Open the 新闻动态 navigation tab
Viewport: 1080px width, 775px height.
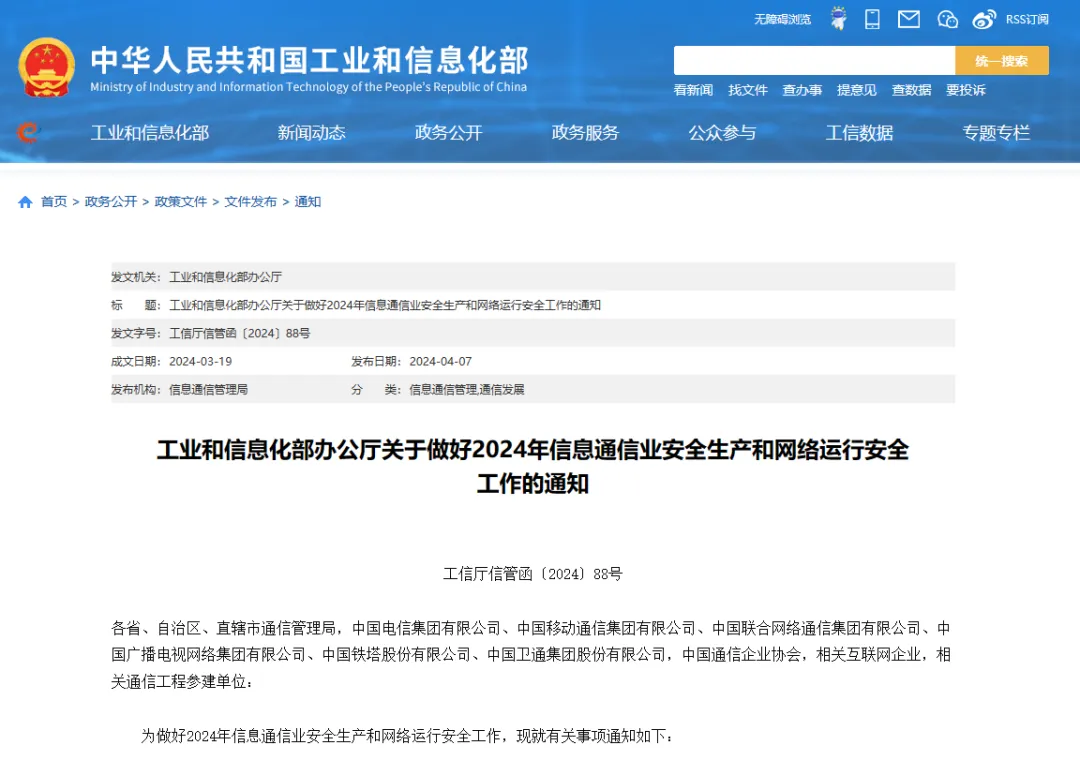point(311,133)
